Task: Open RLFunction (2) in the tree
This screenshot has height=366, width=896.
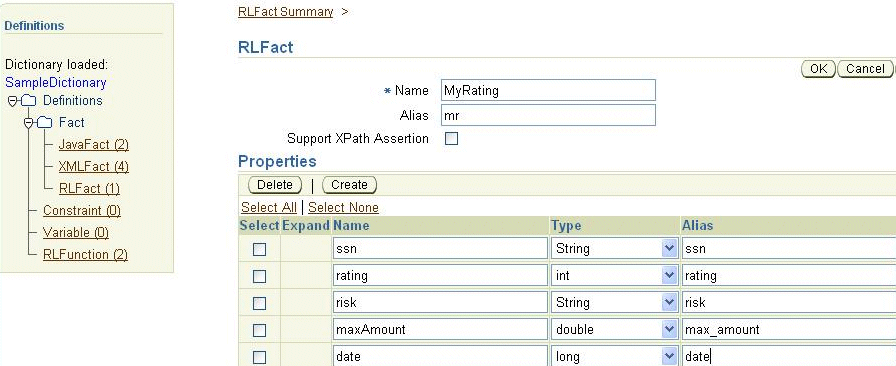Action: point(85,254)
